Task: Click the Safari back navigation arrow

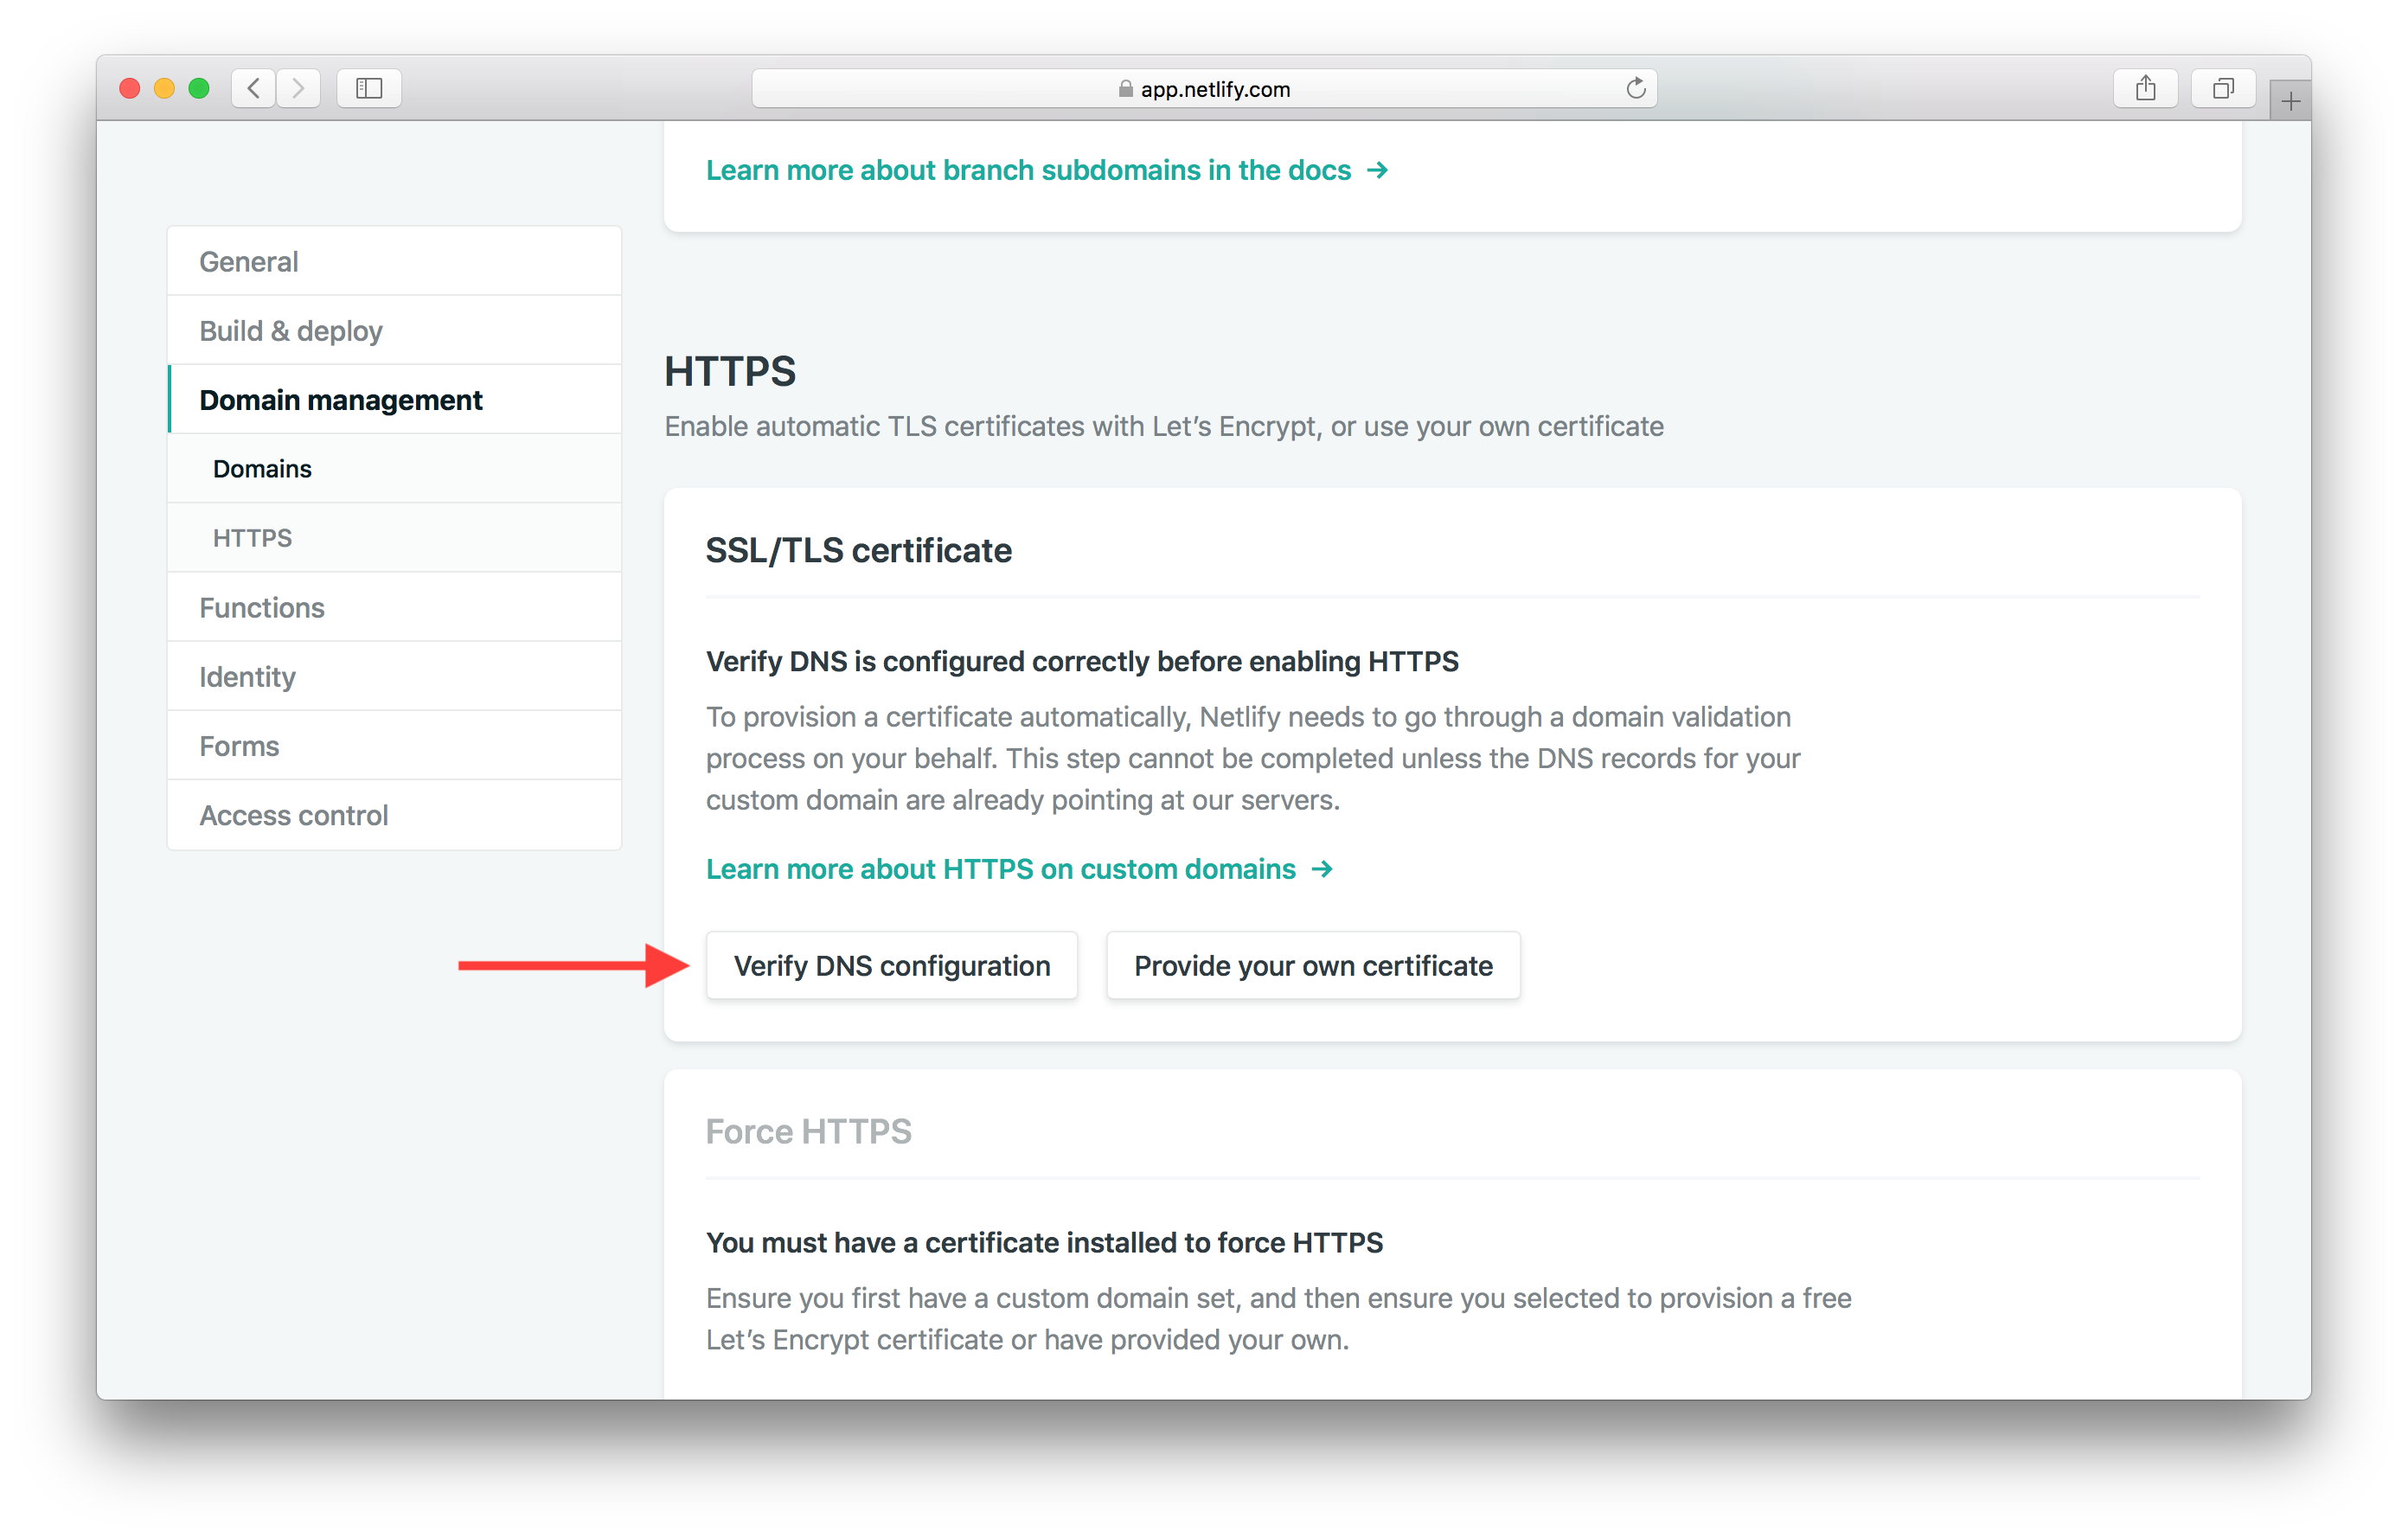Action: (254, 88)
